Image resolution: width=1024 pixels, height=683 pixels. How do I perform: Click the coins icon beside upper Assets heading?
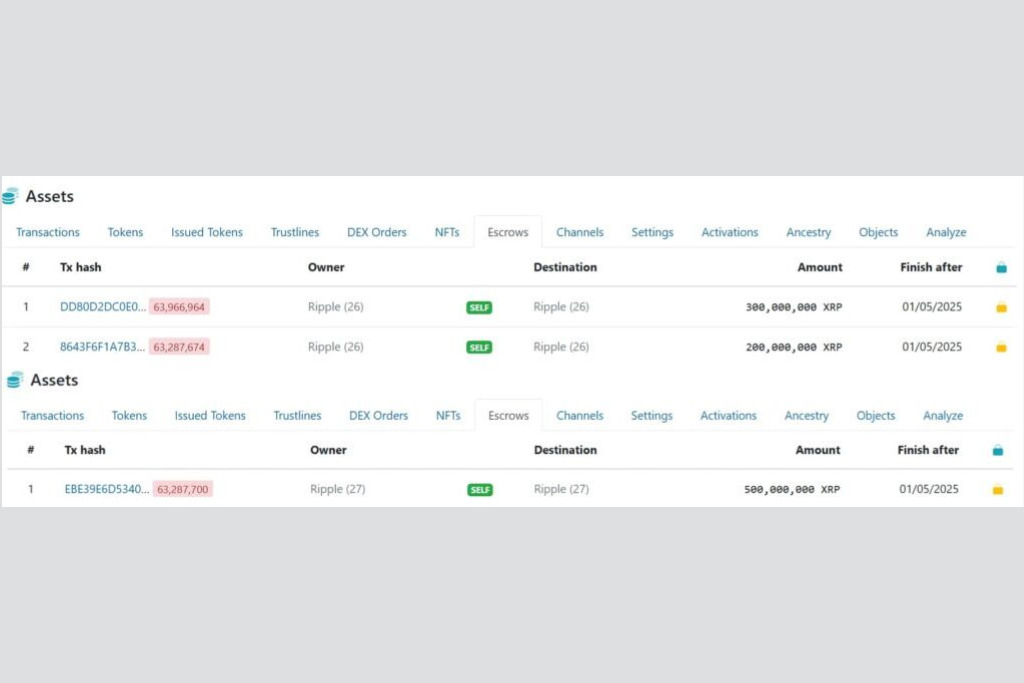coord(10,196)
